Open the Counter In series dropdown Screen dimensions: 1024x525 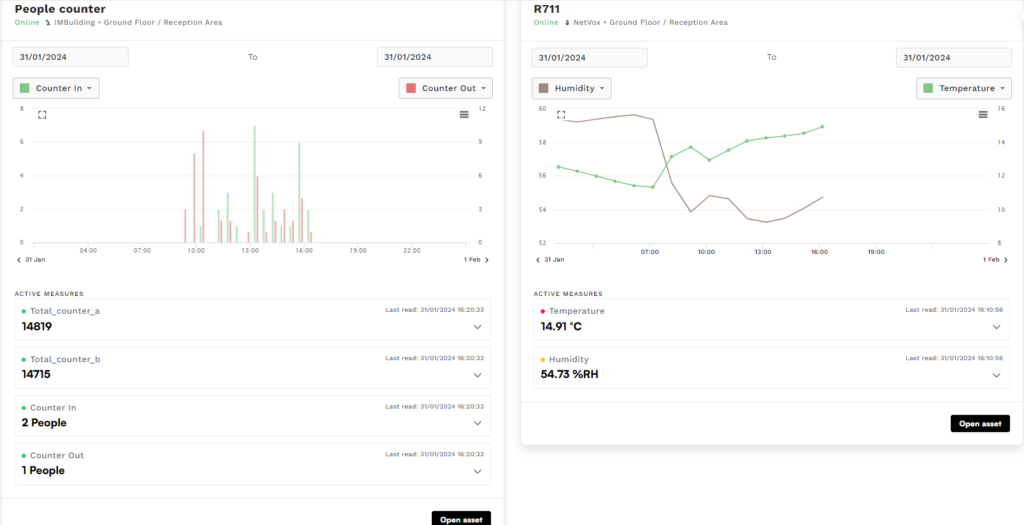click(x=56, y=88)
